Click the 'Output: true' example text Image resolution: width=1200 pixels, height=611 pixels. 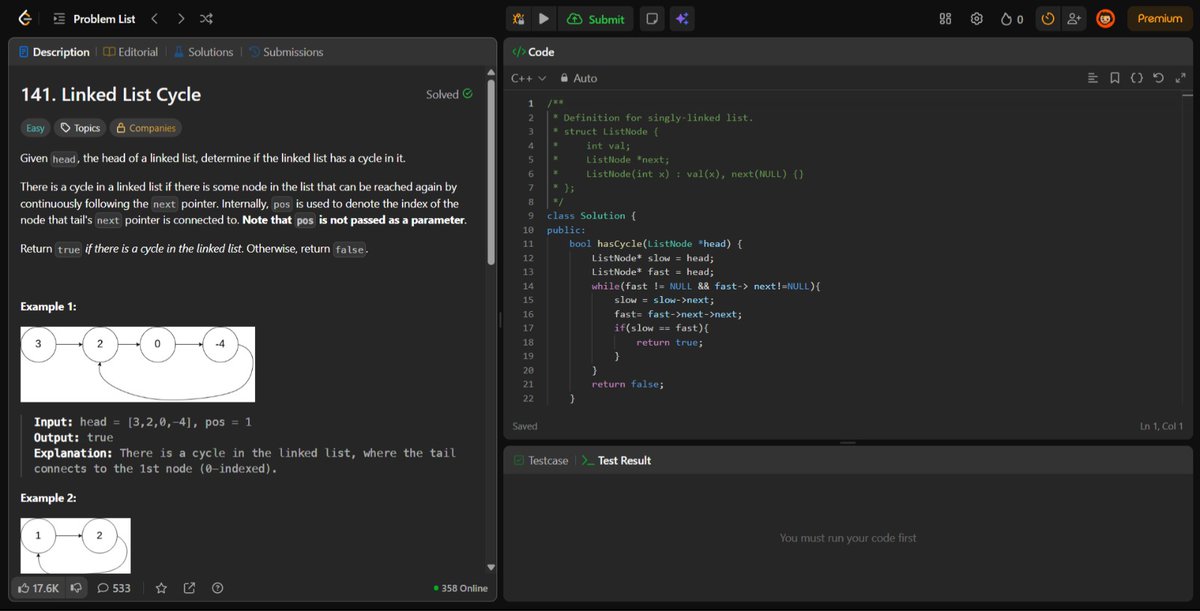click(x=74, y=438)
